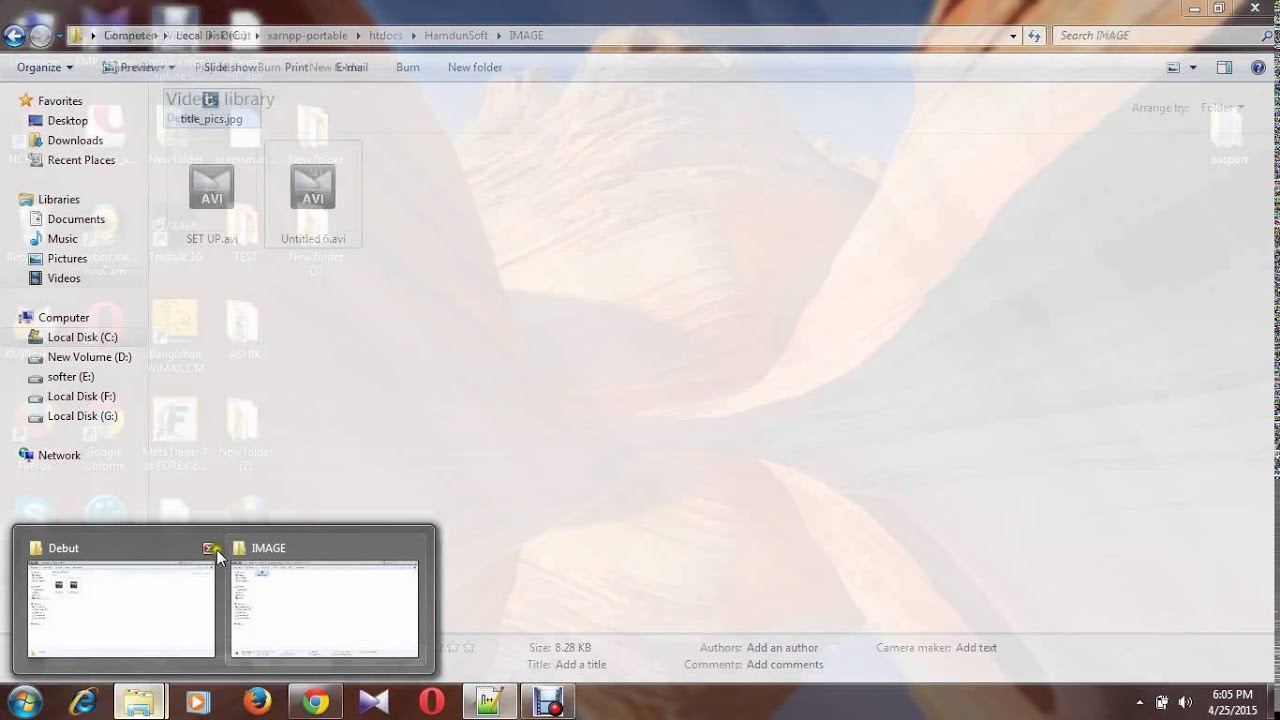This screenshot has height=720, width=1280.
Task: Click the Change your view icon
Action: click(1174, 67)
